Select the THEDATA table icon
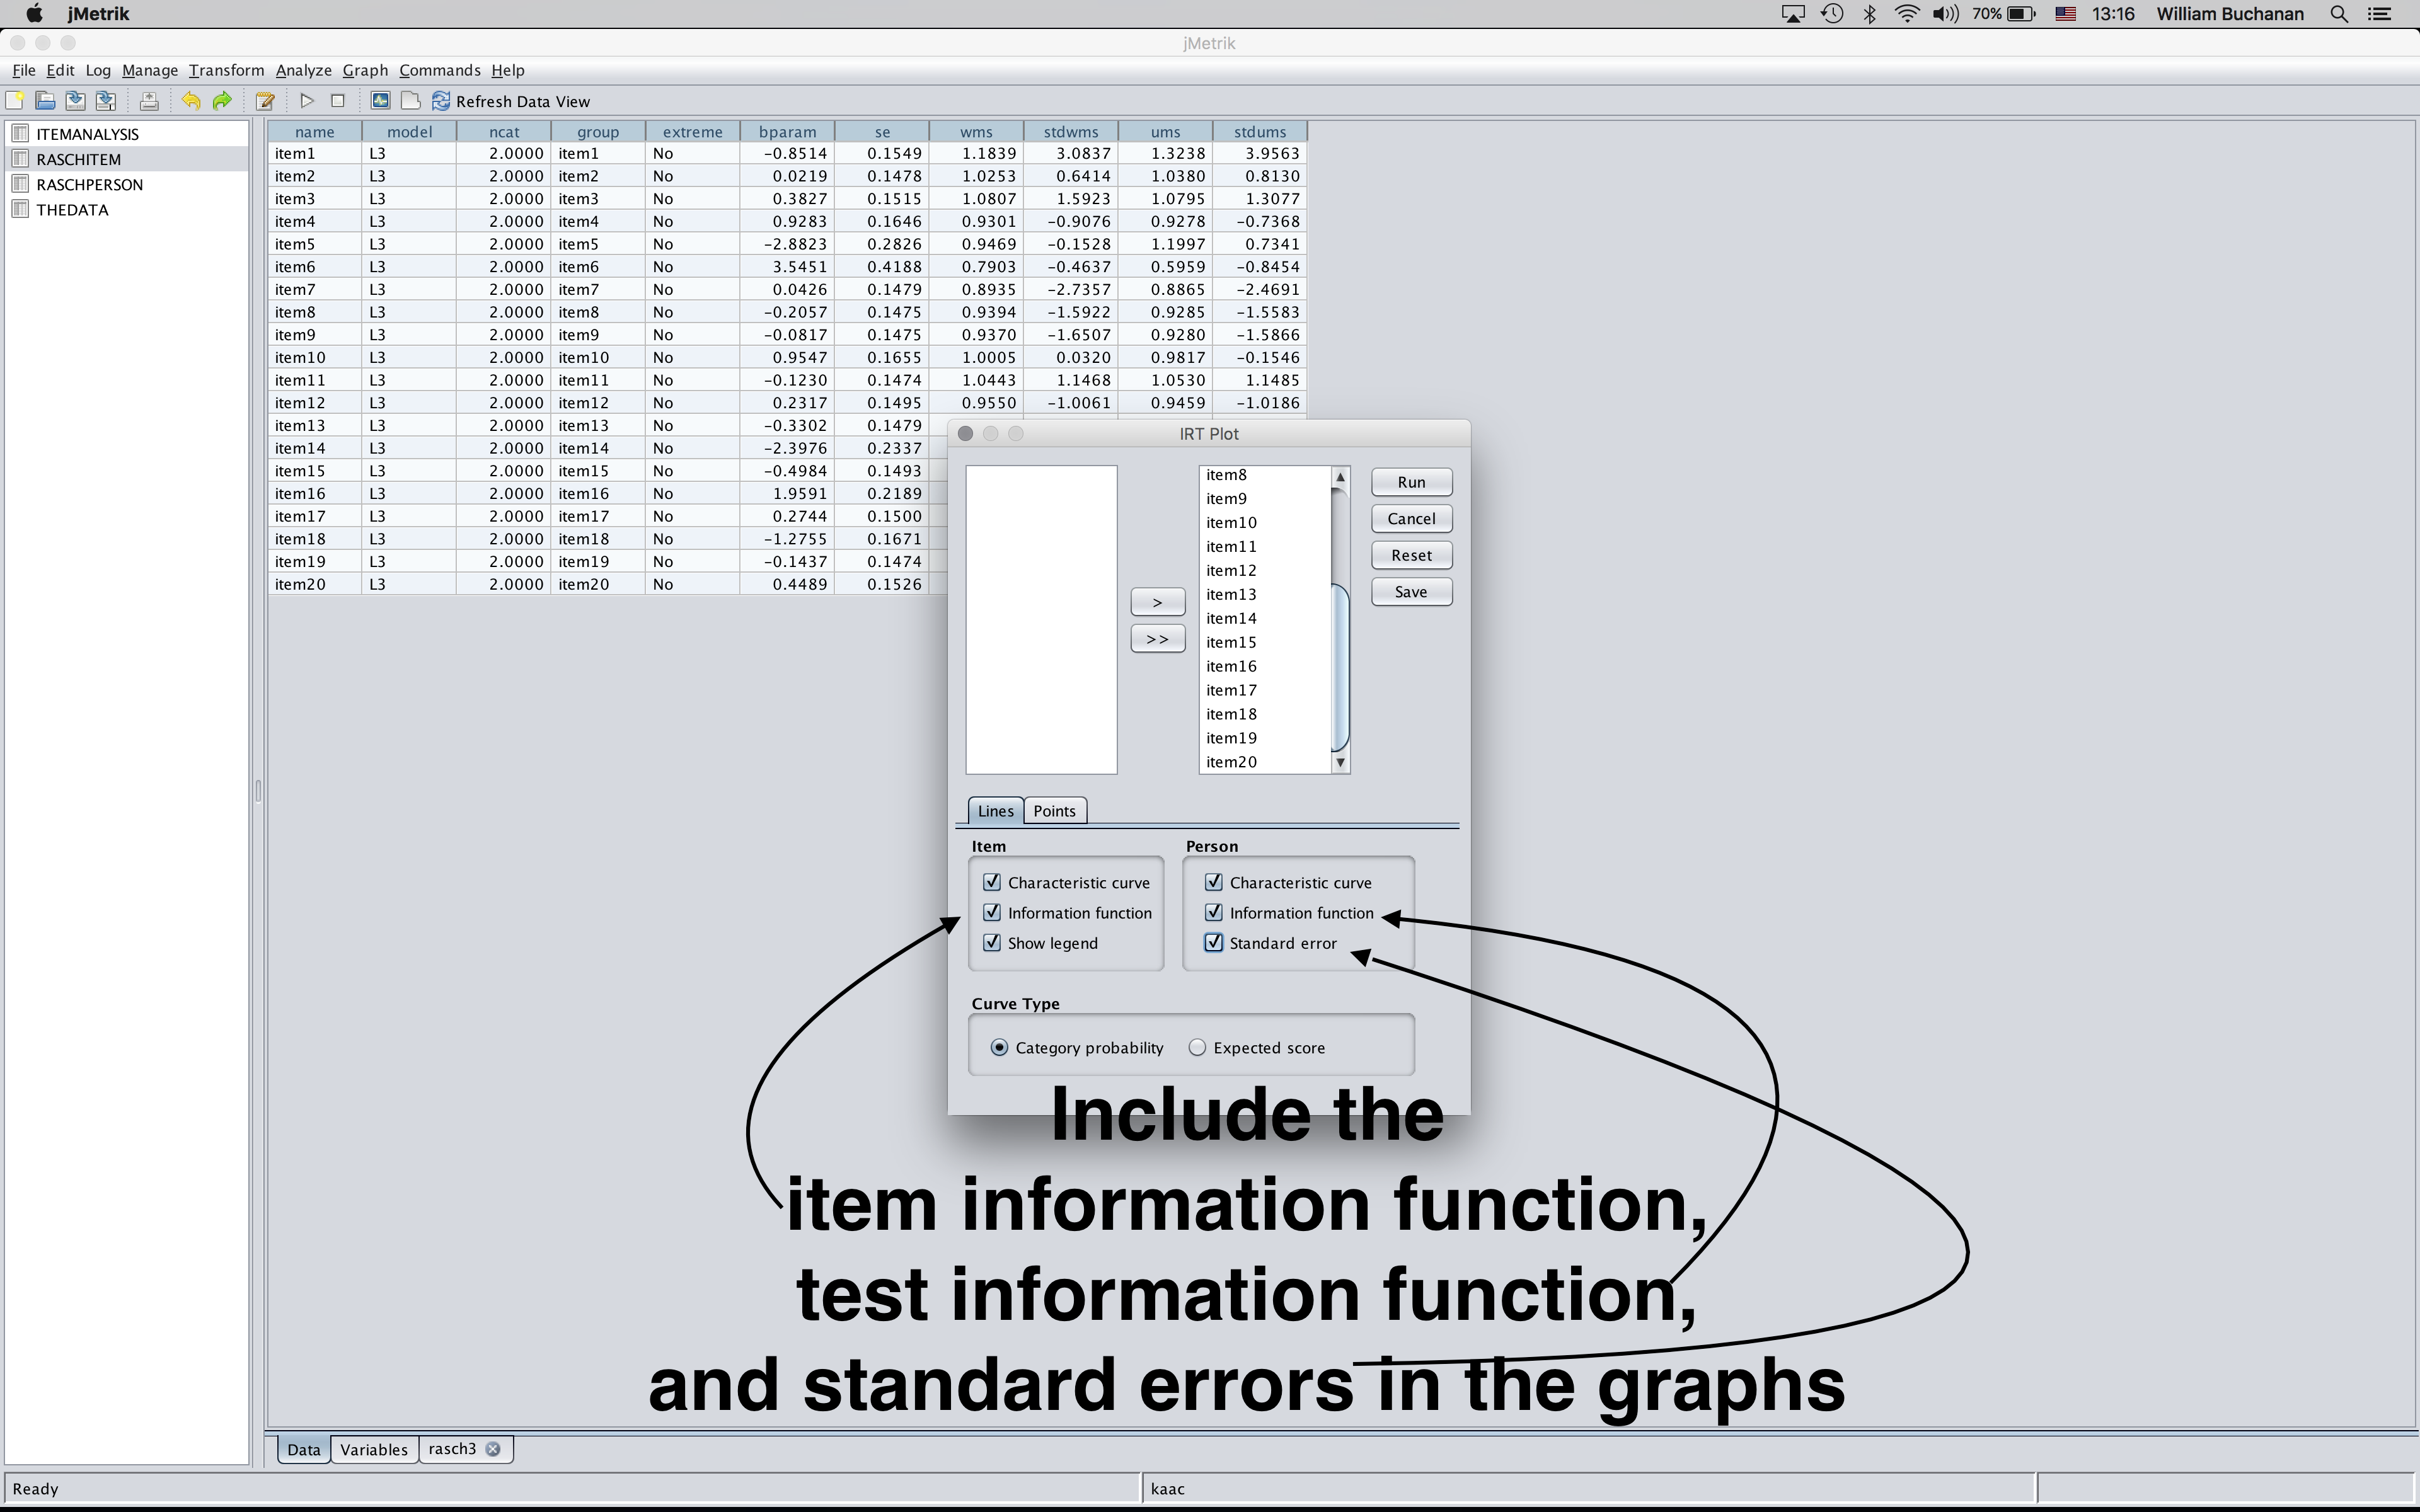This screenshot has height=1512, width=2420. pyautogui.click(x=20, y=209)
